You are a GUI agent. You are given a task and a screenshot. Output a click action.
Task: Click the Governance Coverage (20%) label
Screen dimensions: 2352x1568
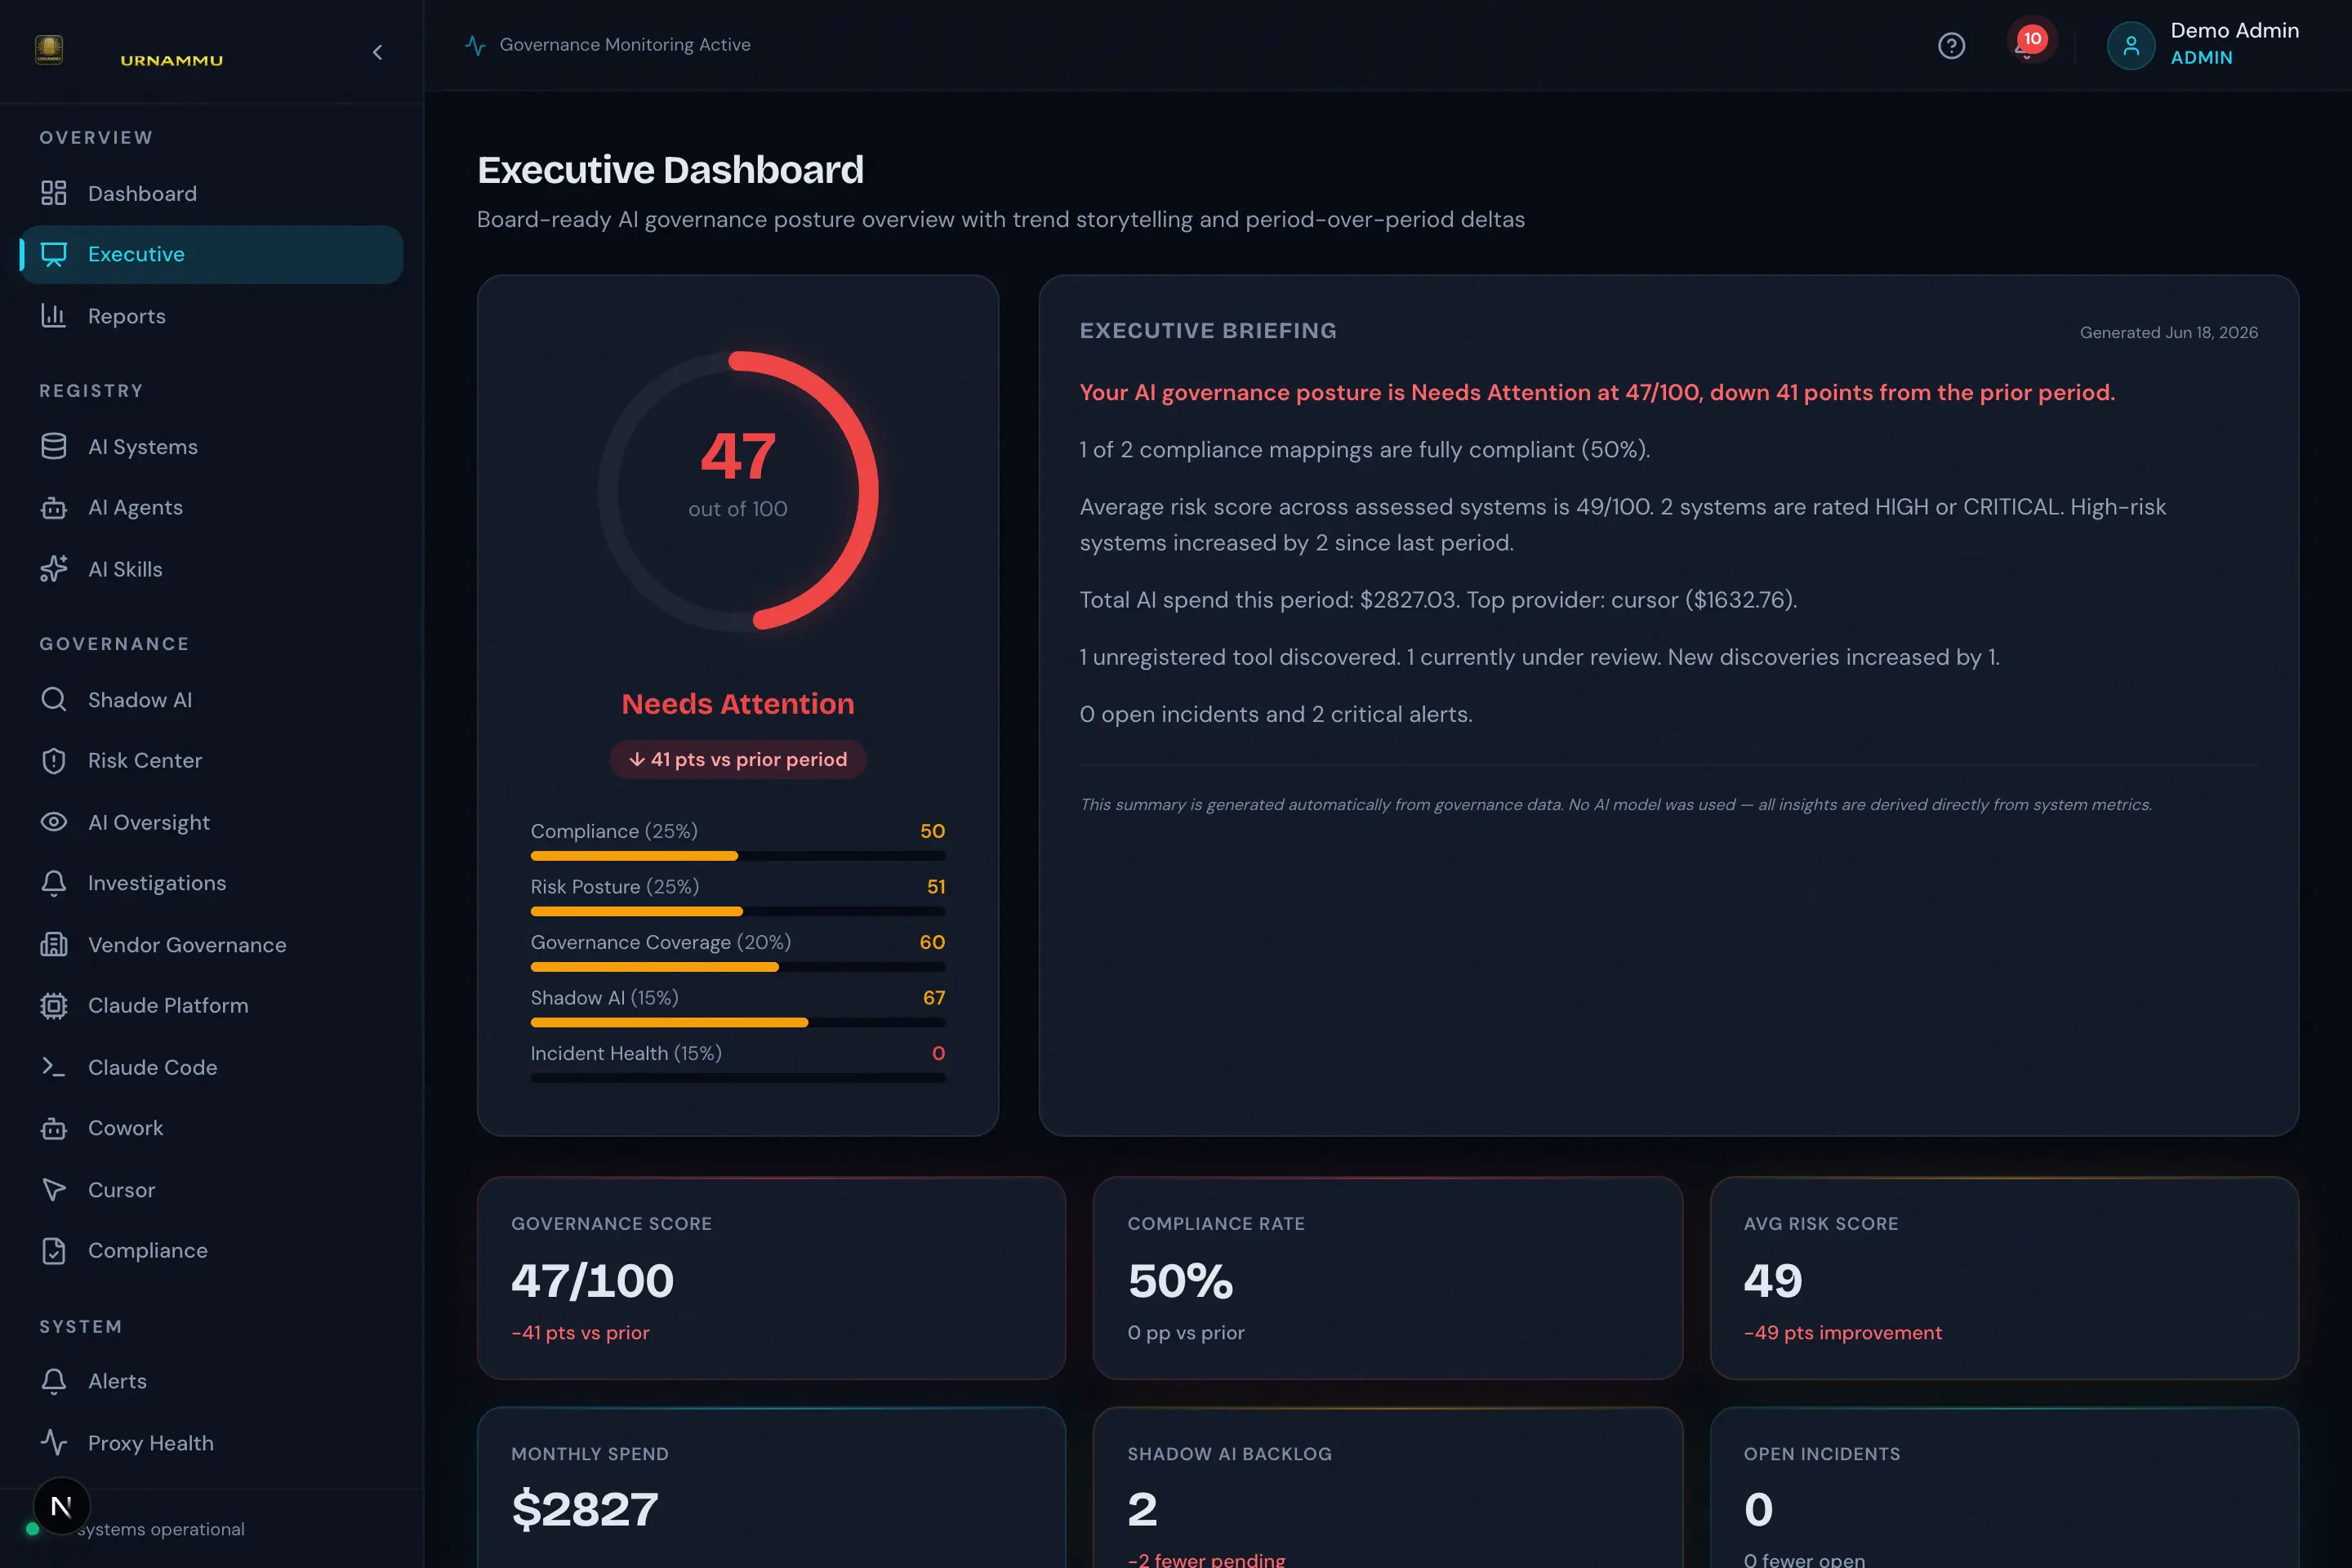tap(661, 942)
